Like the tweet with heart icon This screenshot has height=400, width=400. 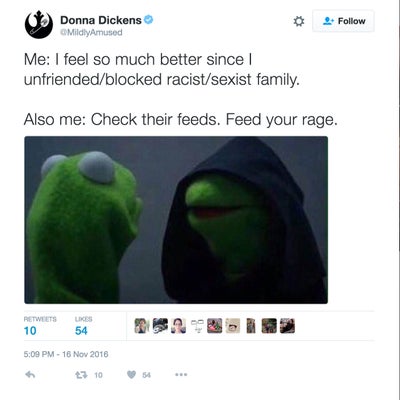(x=132, y=375)
